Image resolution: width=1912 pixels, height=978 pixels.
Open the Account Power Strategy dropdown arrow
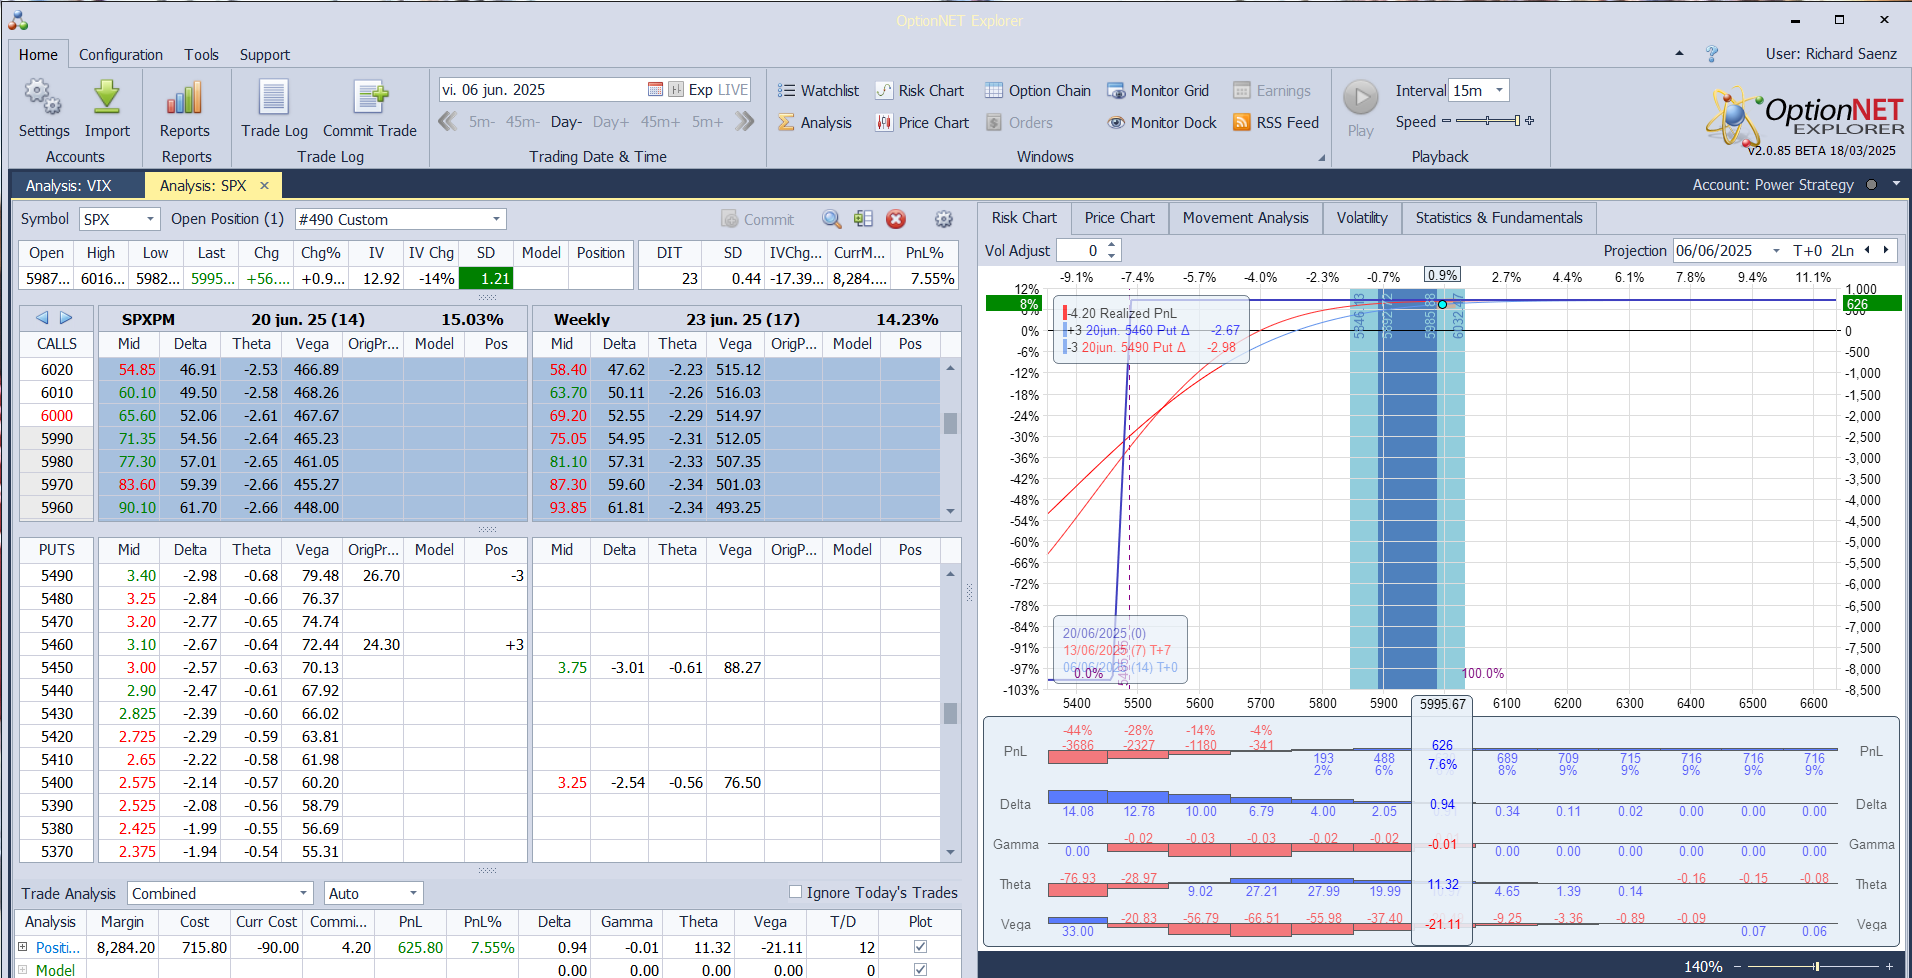[1896, 184]
